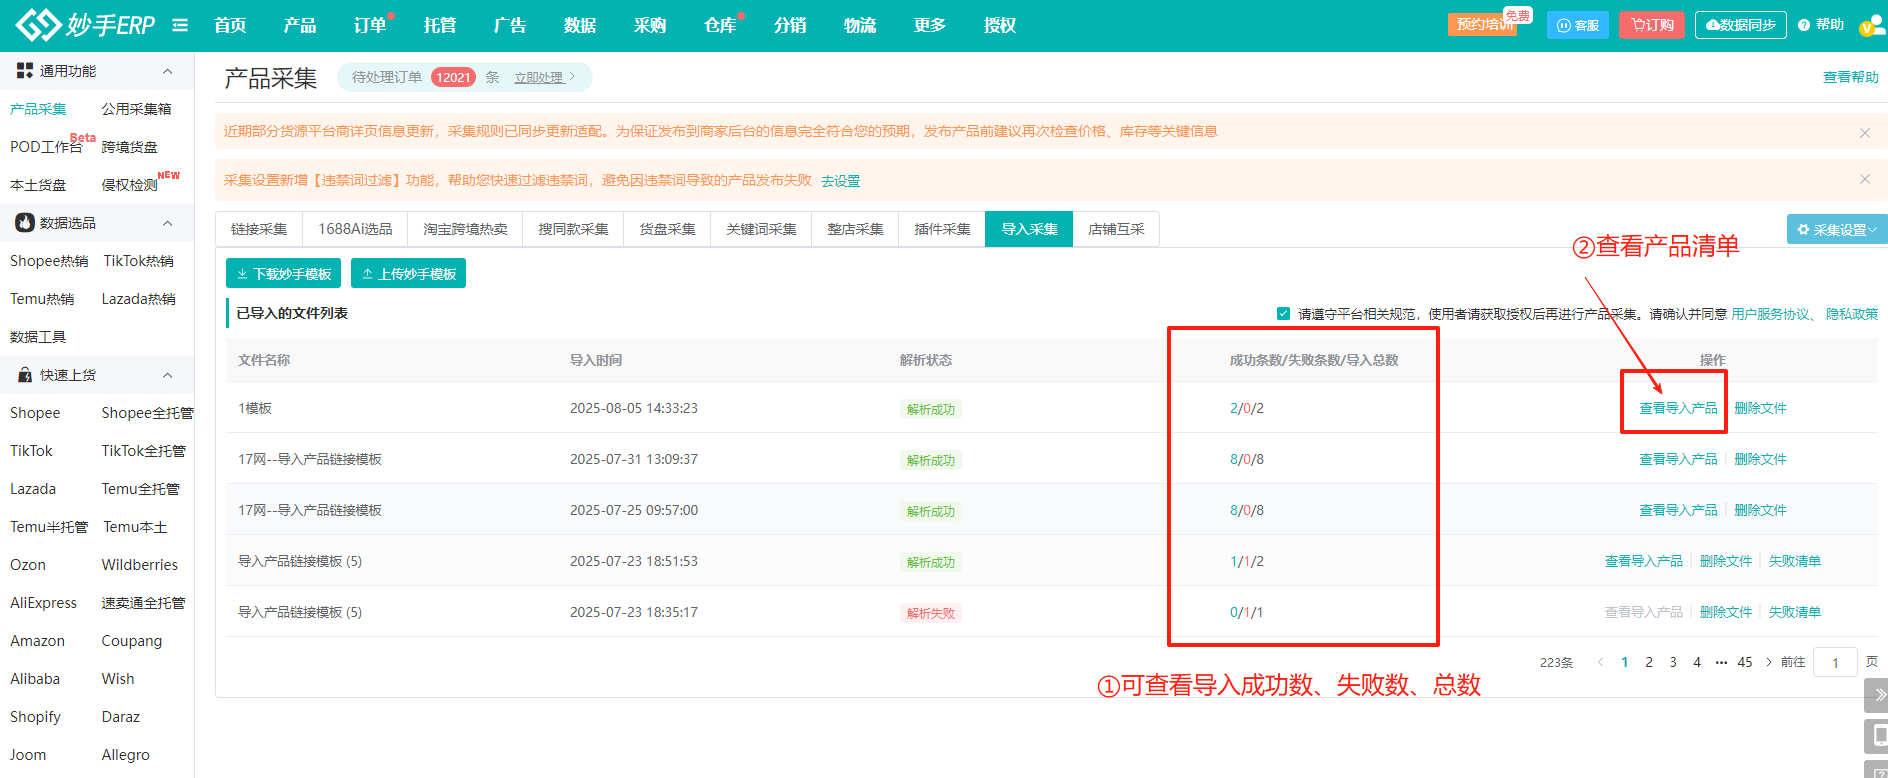Click the pagination ellipsis more-pages icon
1888x778 pixels.
(x=1721, y=662)
